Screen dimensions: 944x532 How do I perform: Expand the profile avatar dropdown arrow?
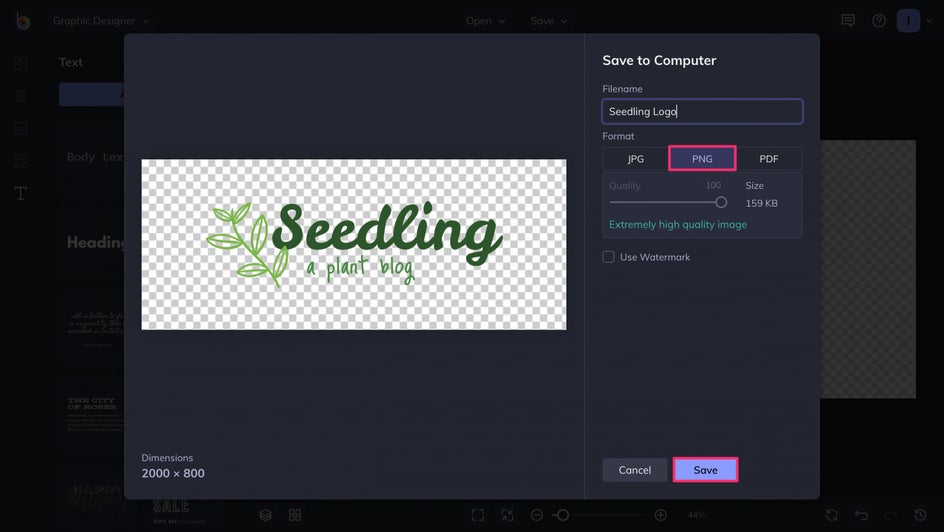(x=929, y=20)
